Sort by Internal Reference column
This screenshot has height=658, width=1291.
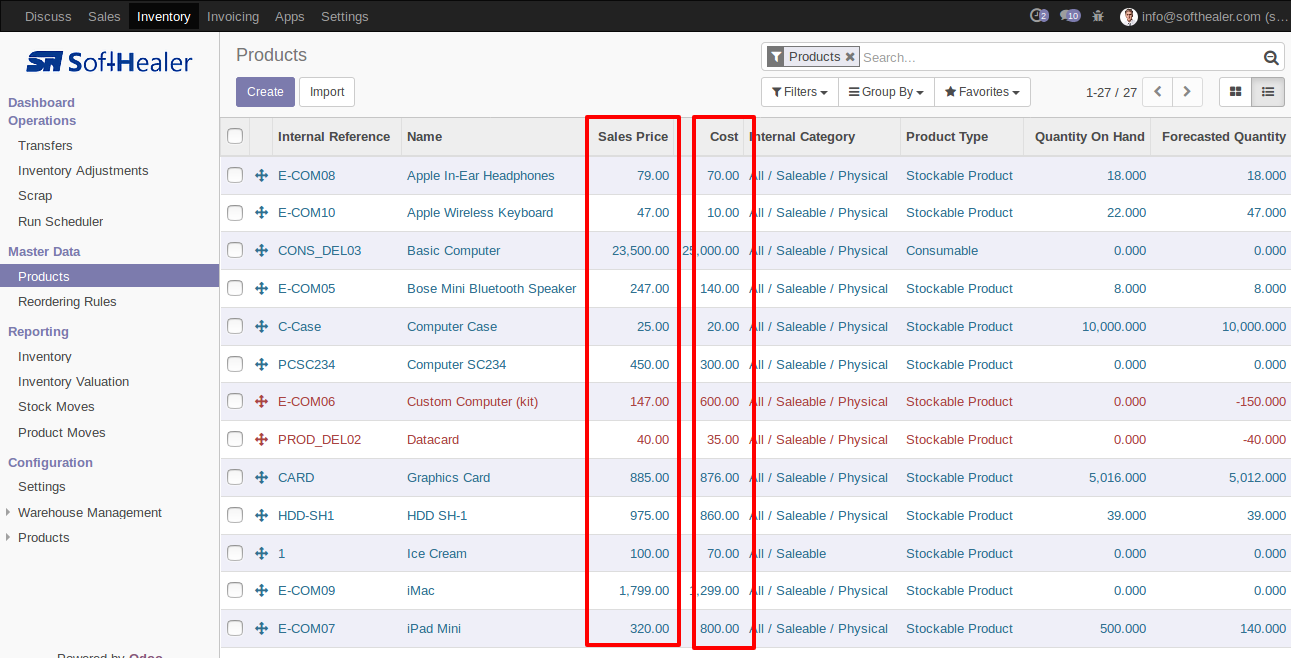(x=334, y=137)
